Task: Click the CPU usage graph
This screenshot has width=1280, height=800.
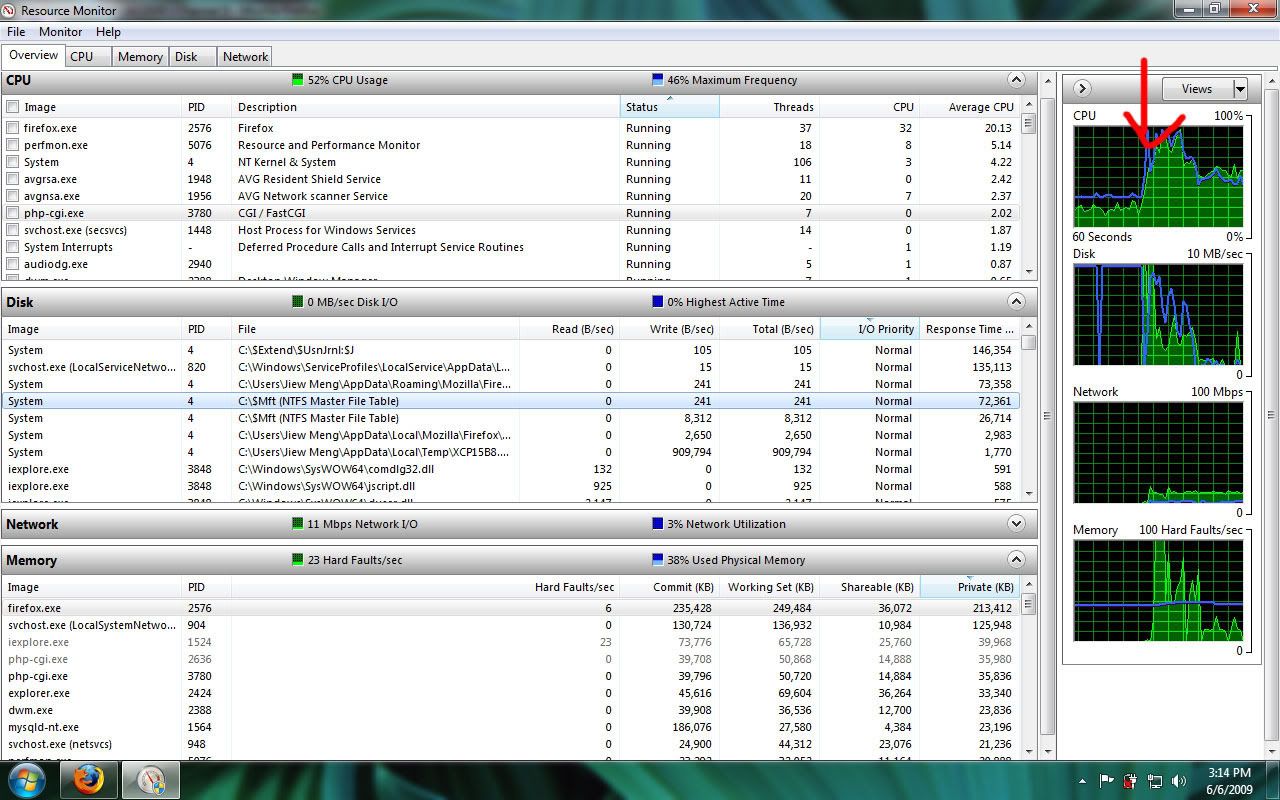Action: [x=1158, y=176]
